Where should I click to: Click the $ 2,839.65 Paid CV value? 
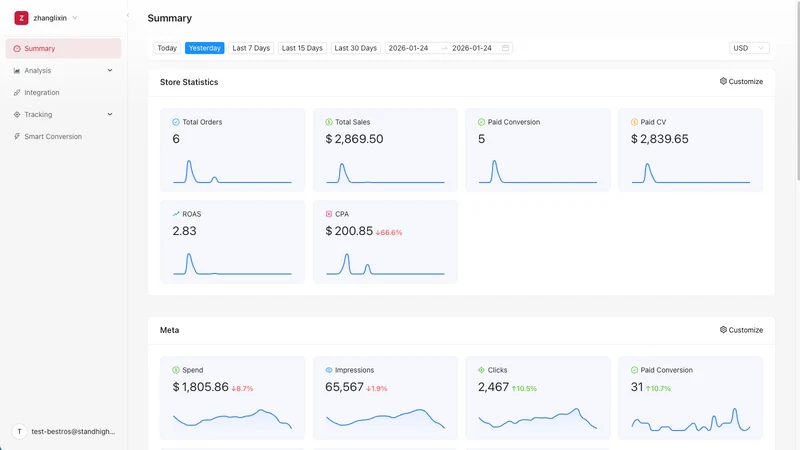tap(660, 139)
